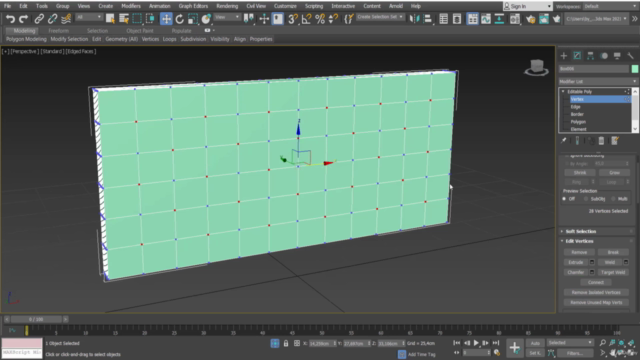This screenshot has width=640, height=360.
Task: Choose the Rectangular Selection Region icon
Action: point(137,19)
